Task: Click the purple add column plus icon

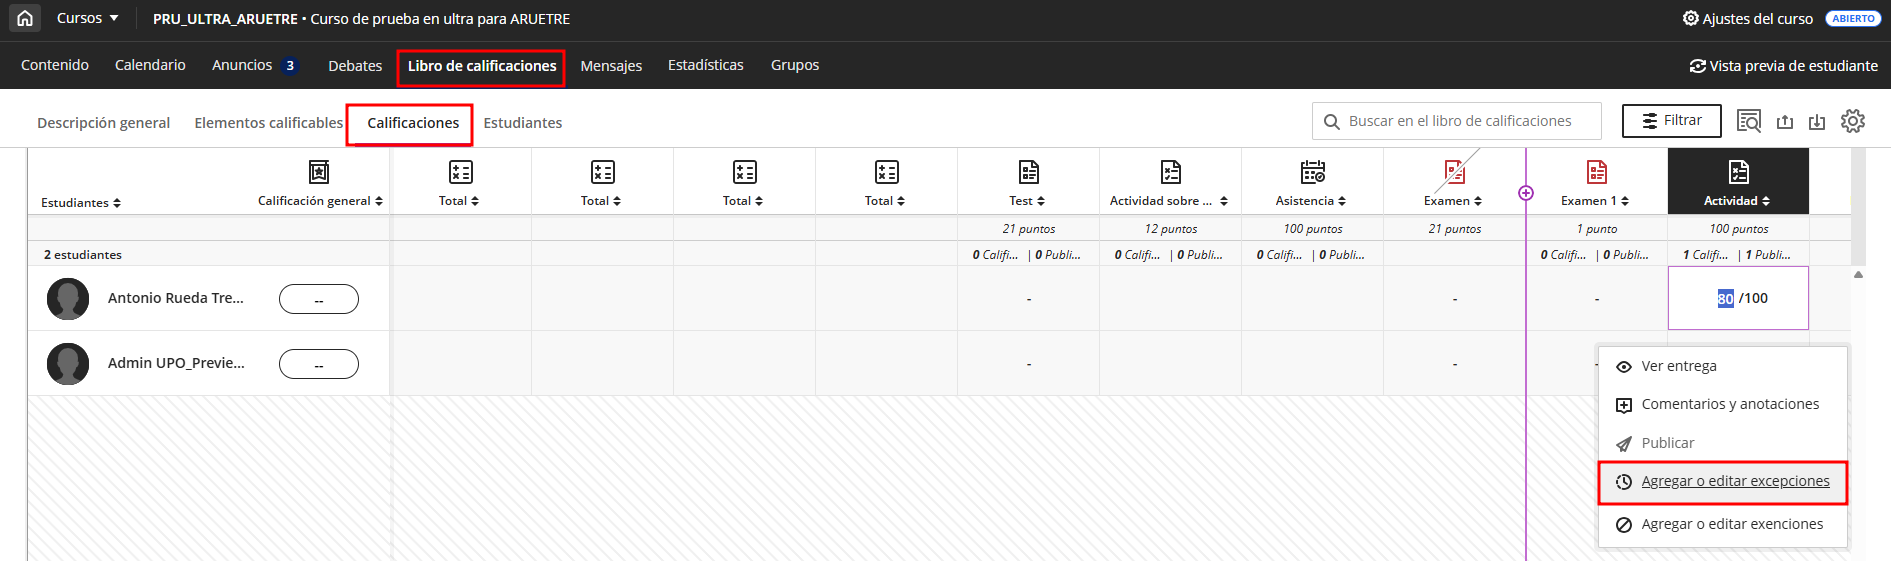Action: 1526,193
